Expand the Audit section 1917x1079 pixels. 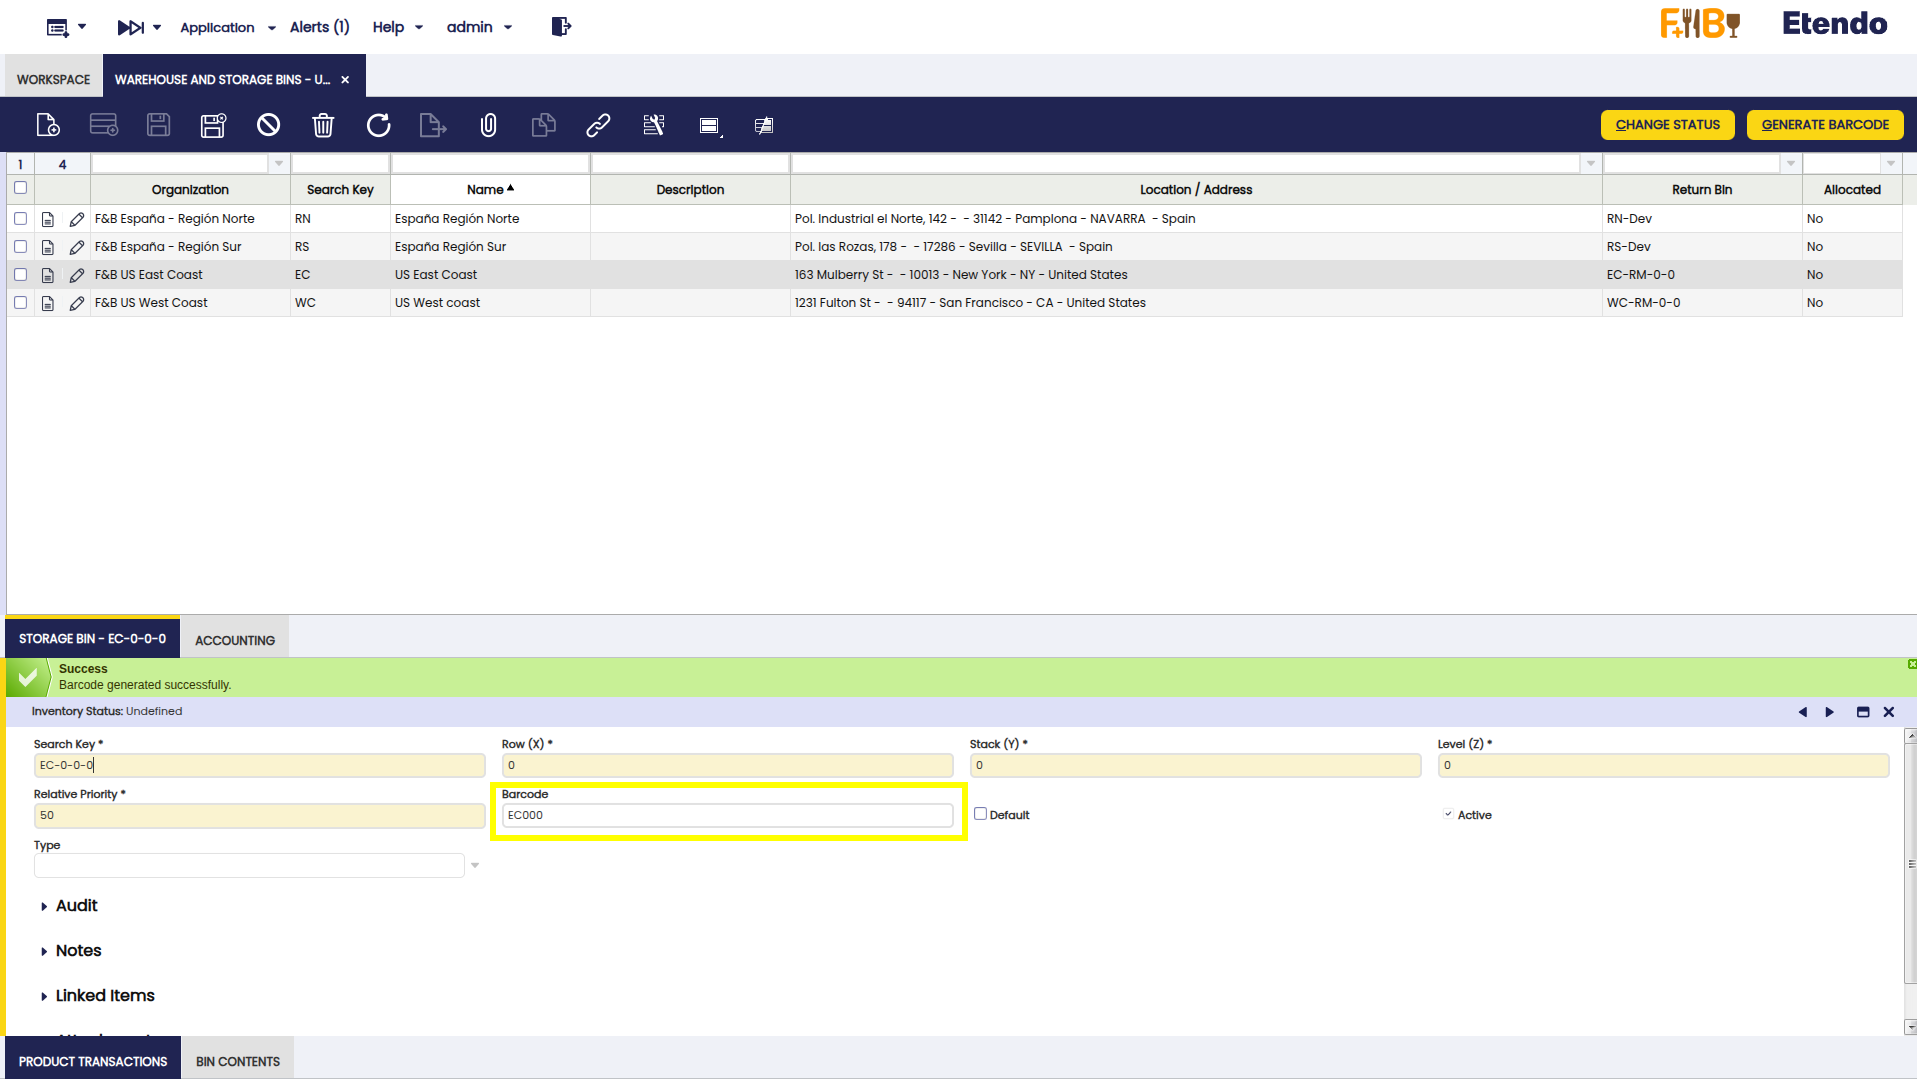(x=76, y=906)
